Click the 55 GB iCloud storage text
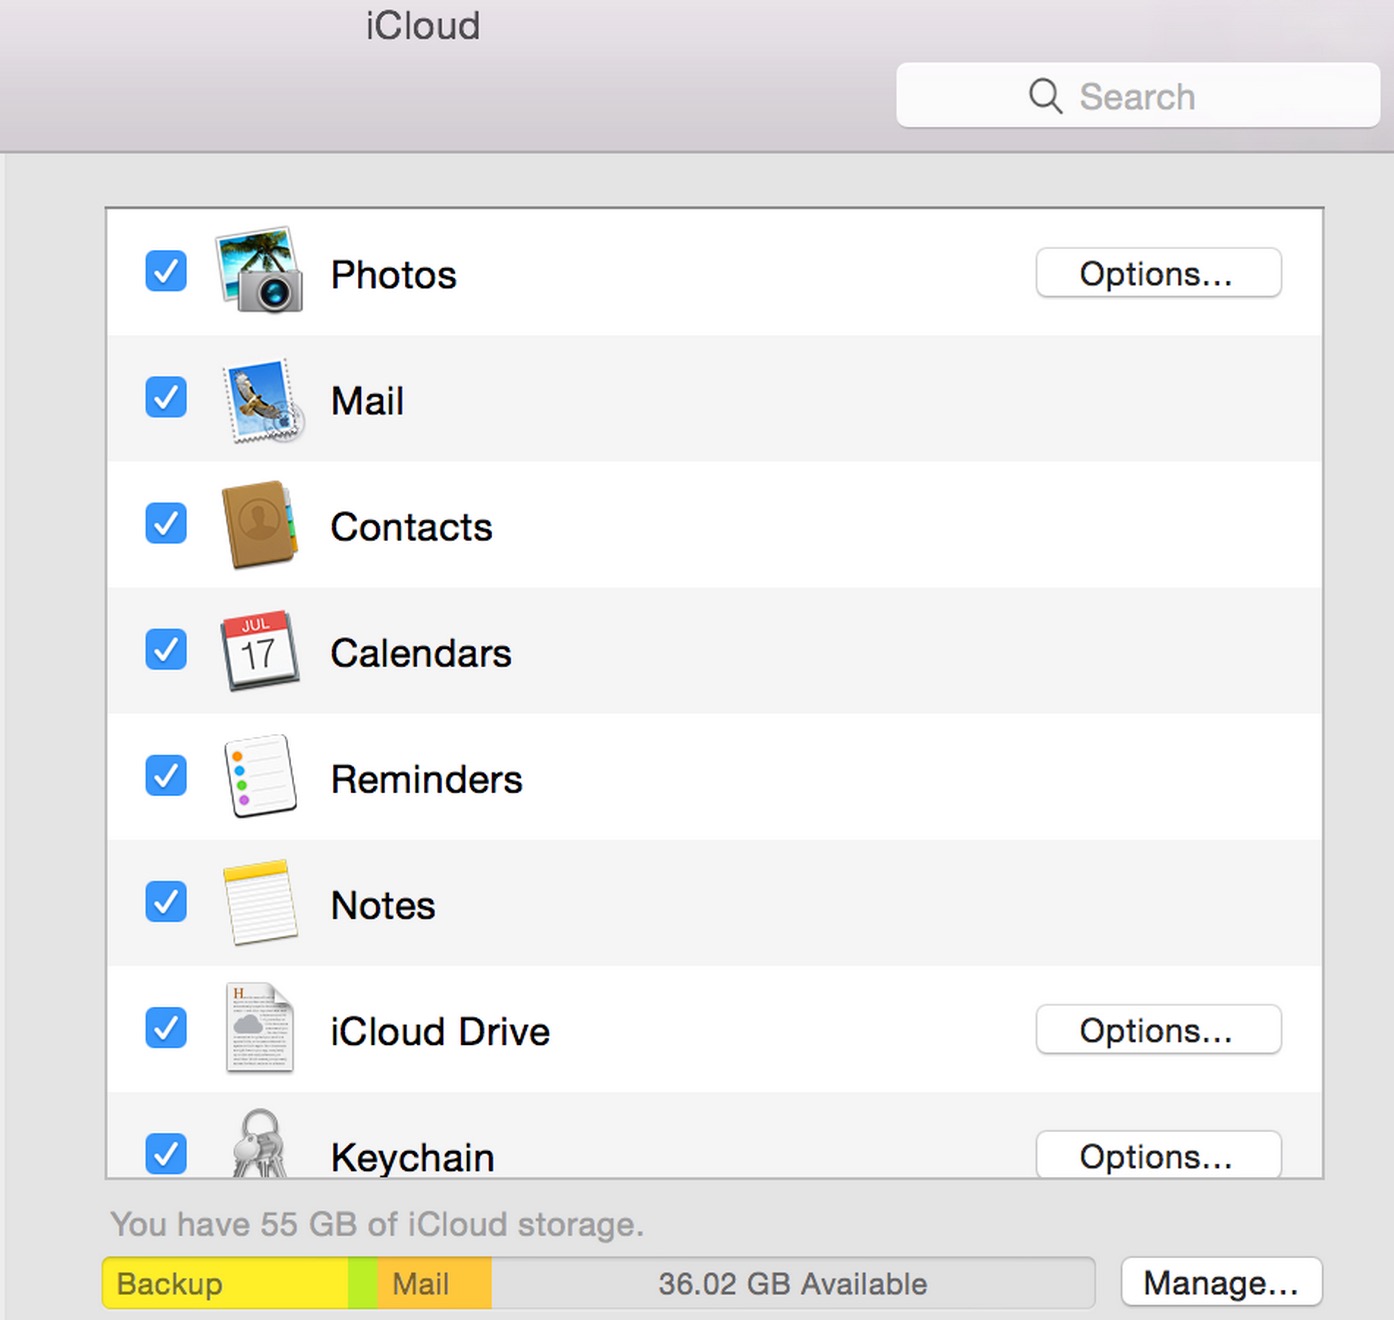The width and height of the screenshot is (1394, 1320). 377,1224
